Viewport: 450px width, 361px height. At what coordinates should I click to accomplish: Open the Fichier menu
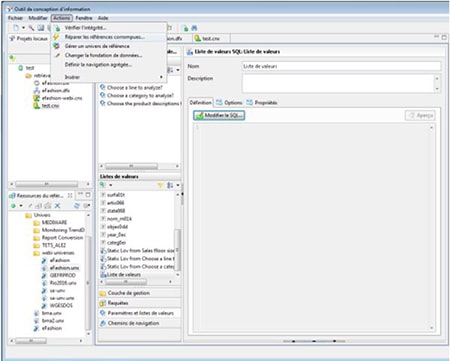tap(15, 18)
